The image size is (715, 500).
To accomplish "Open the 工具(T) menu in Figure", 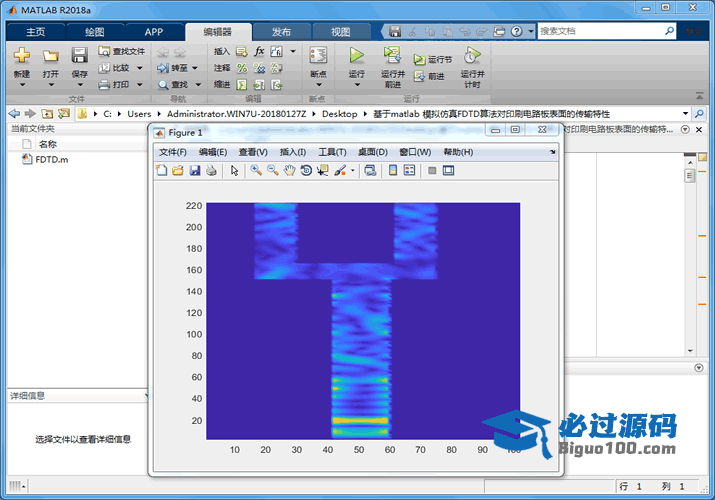I will [x=332, y=152].
